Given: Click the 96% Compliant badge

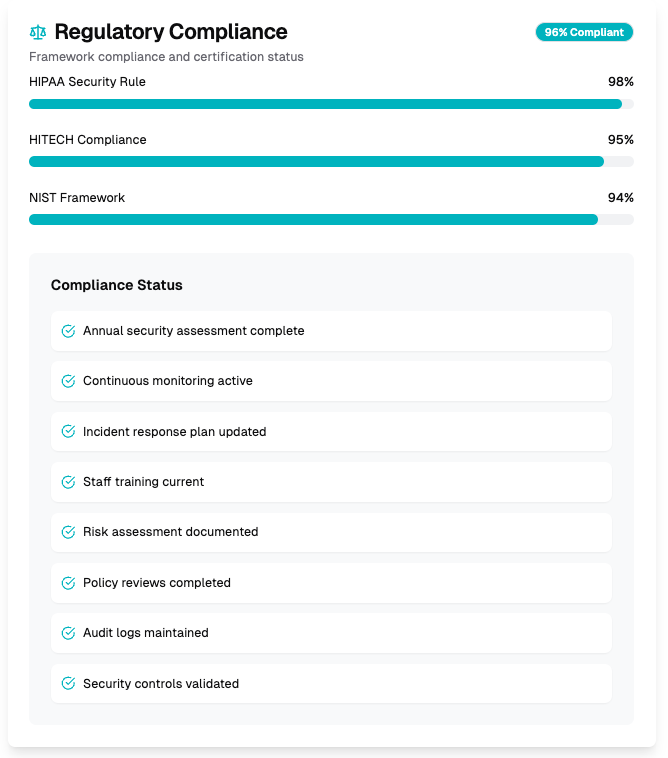Looking at the screenshot, I should point(584,32).
